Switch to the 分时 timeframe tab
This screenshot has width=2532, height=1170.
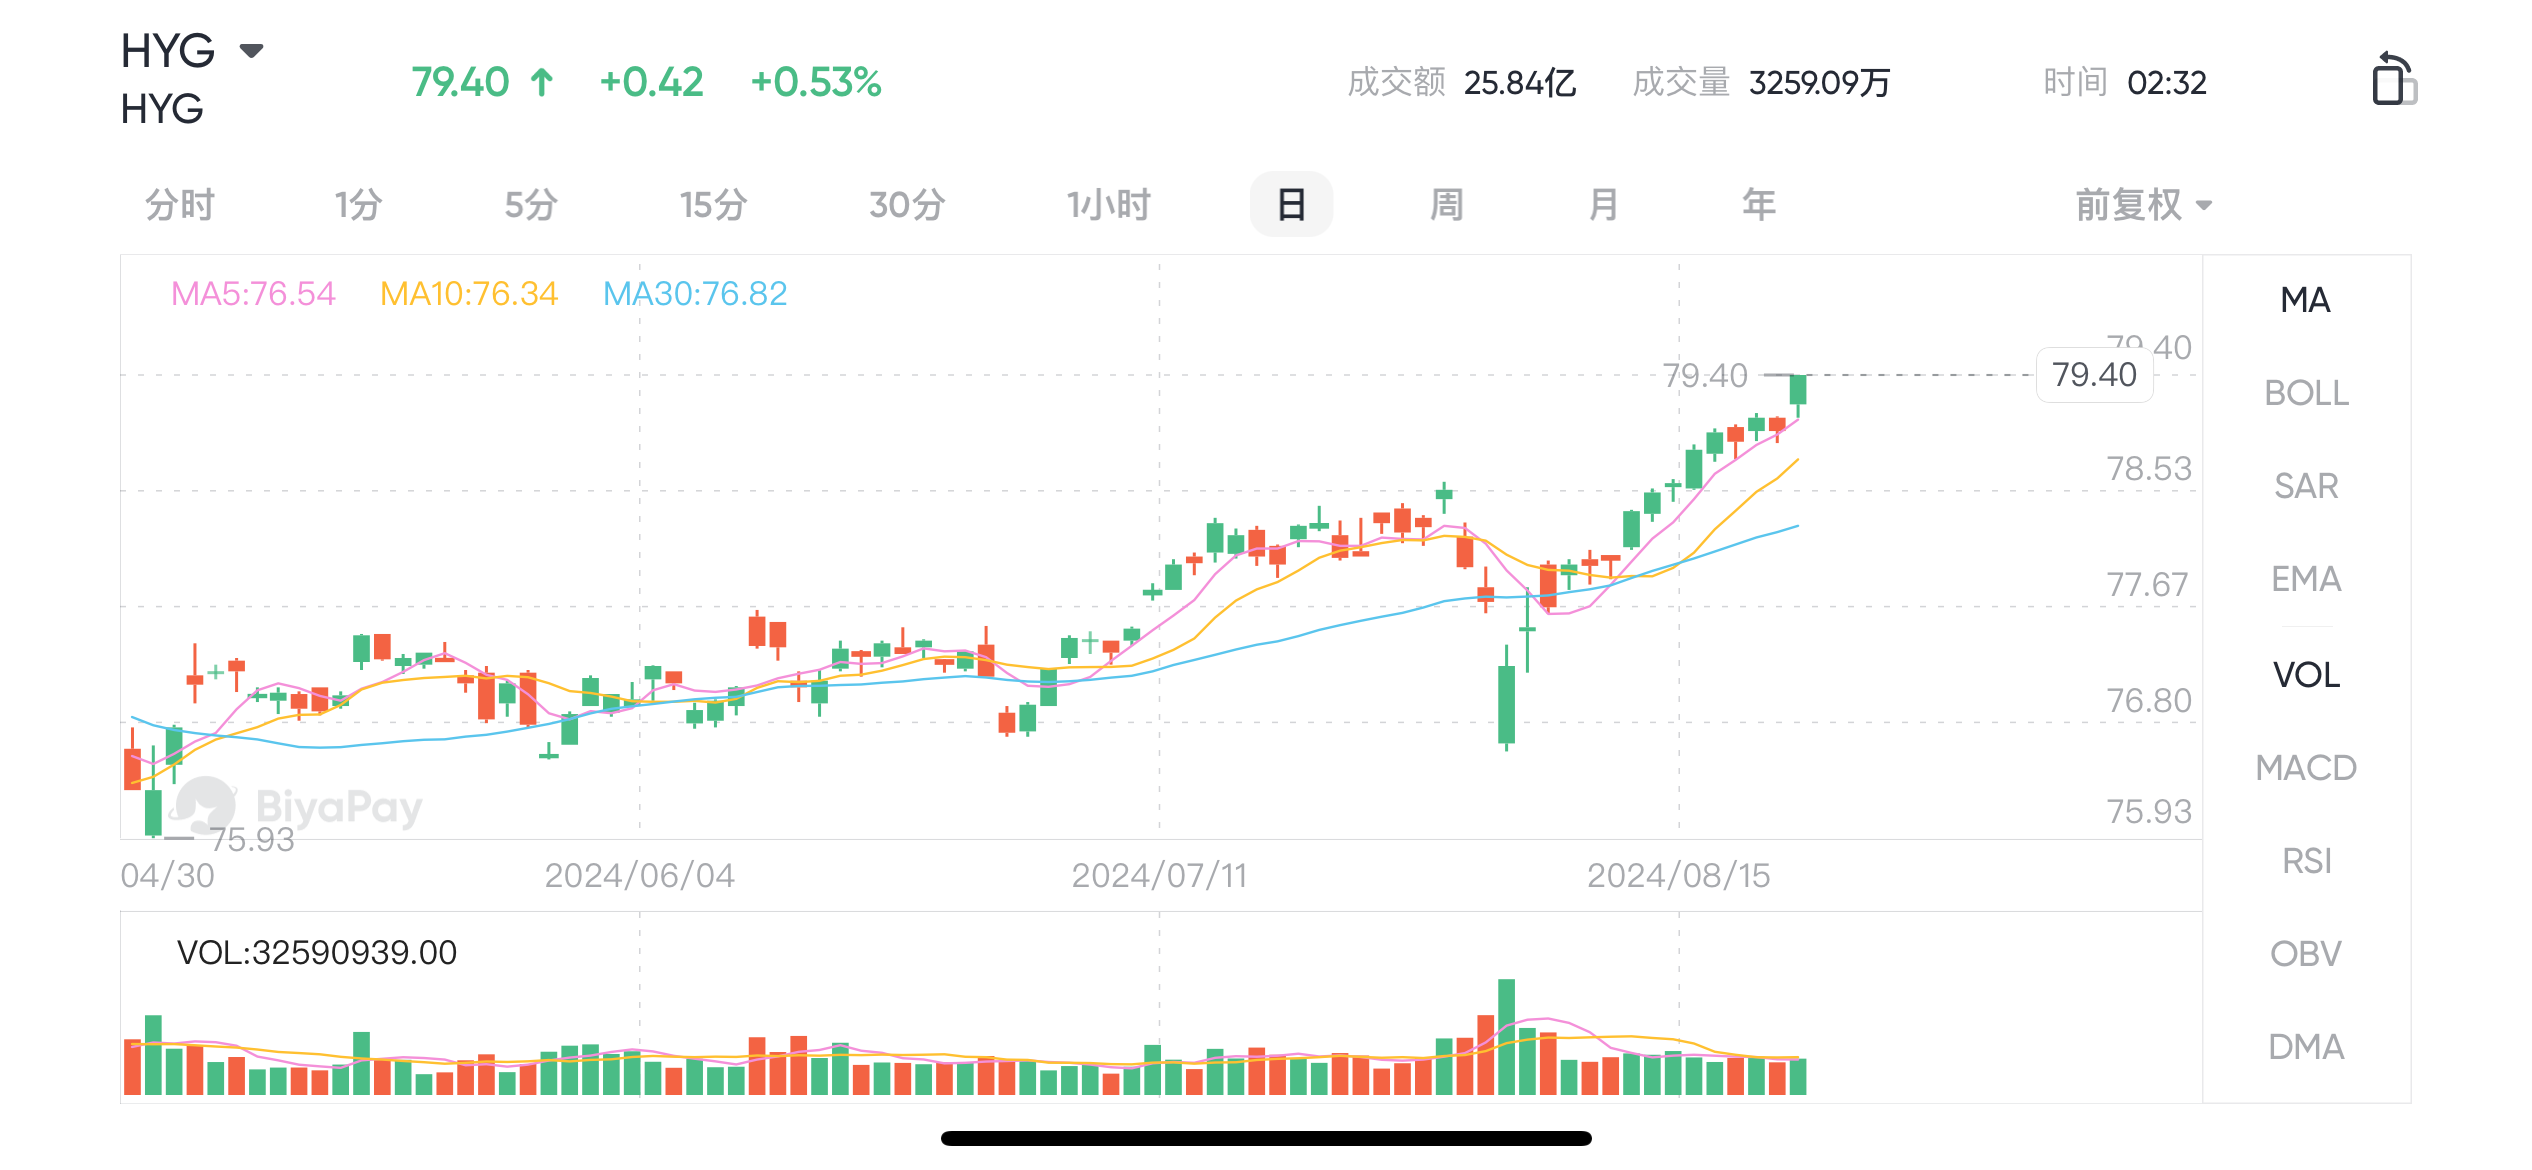coord(180,205)
